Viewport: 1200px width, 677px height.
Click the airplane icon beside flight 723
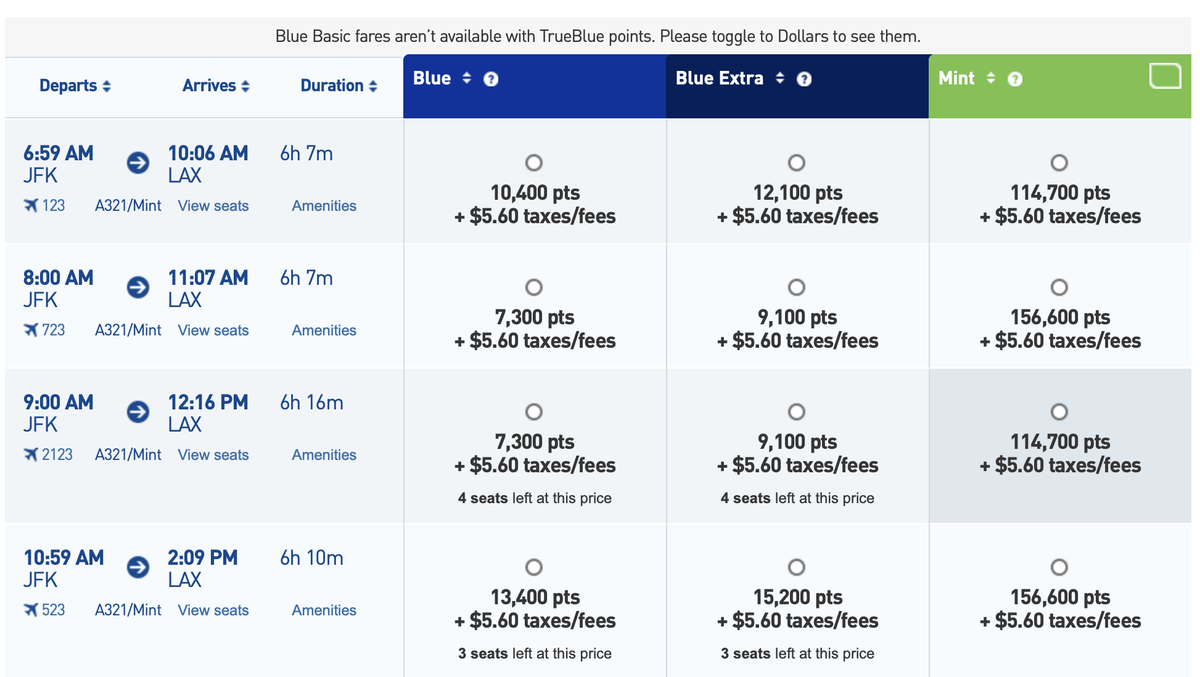pyautogui.click(x=31, y=330)
